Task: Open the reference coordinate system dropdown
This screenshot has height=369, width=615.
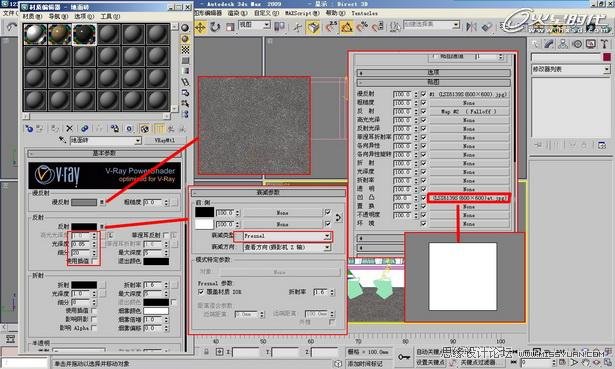Action: click(267, 25)
